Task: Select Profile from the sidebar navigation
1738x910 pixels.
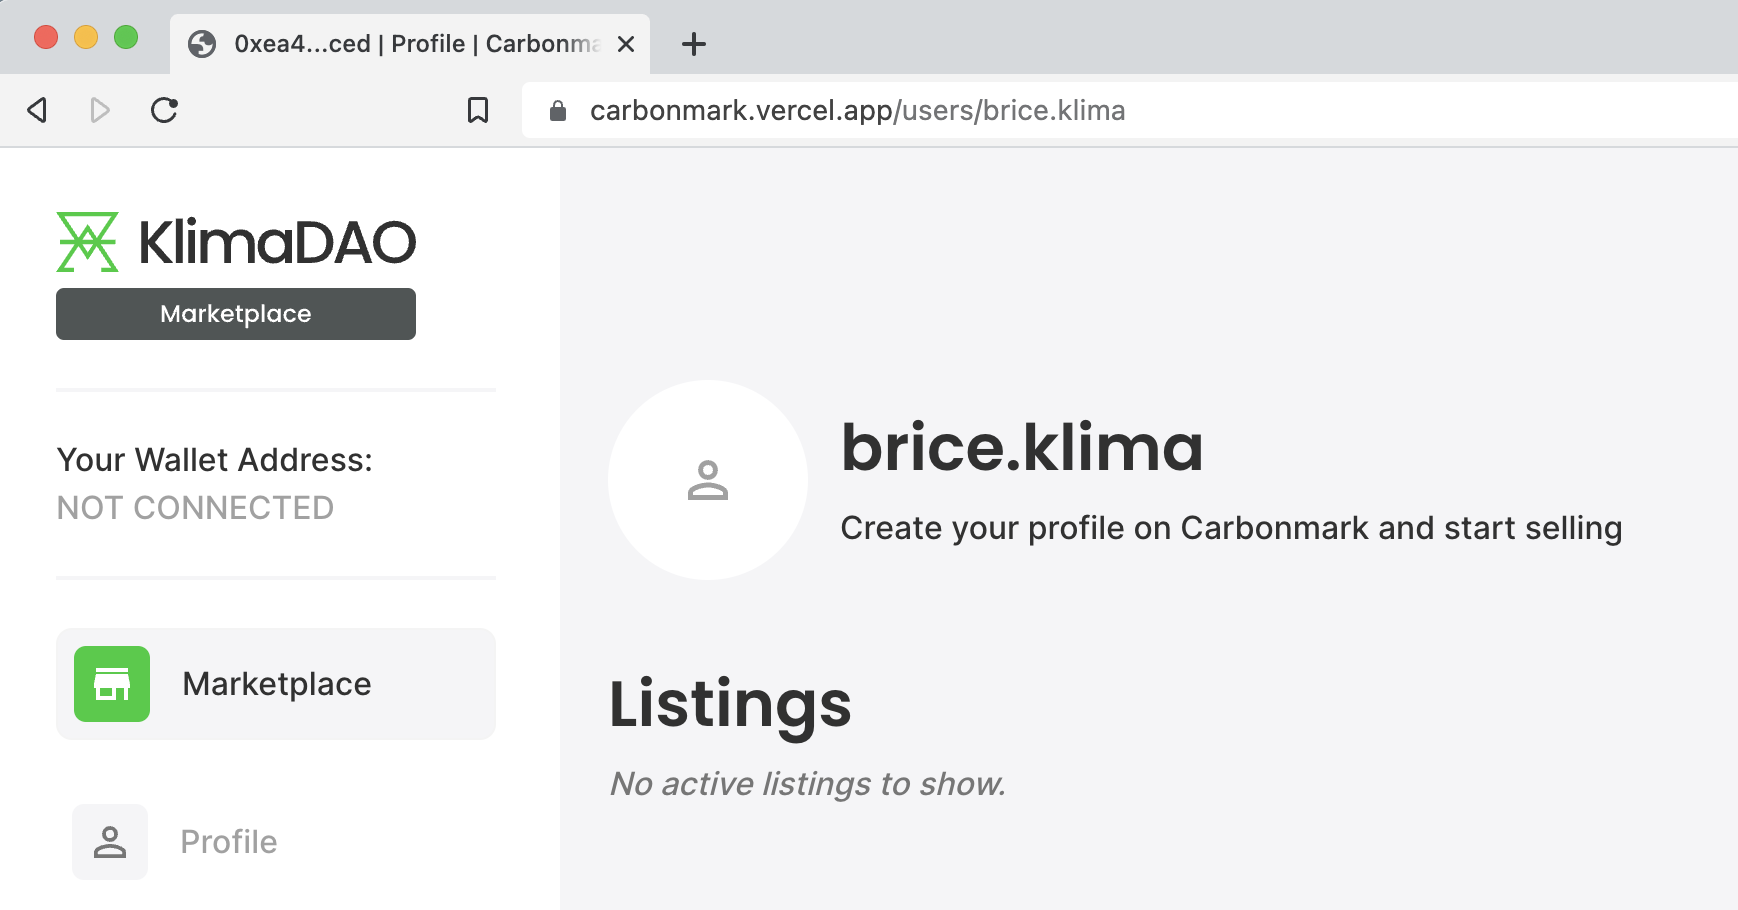Action: point(228,841)
